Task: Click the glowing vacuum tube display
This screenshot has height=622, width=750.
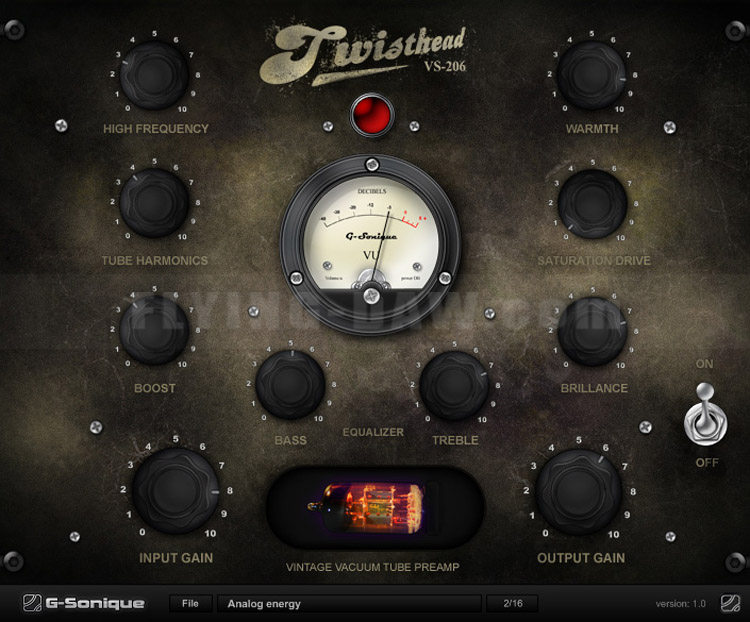Action: coord(375,508)
